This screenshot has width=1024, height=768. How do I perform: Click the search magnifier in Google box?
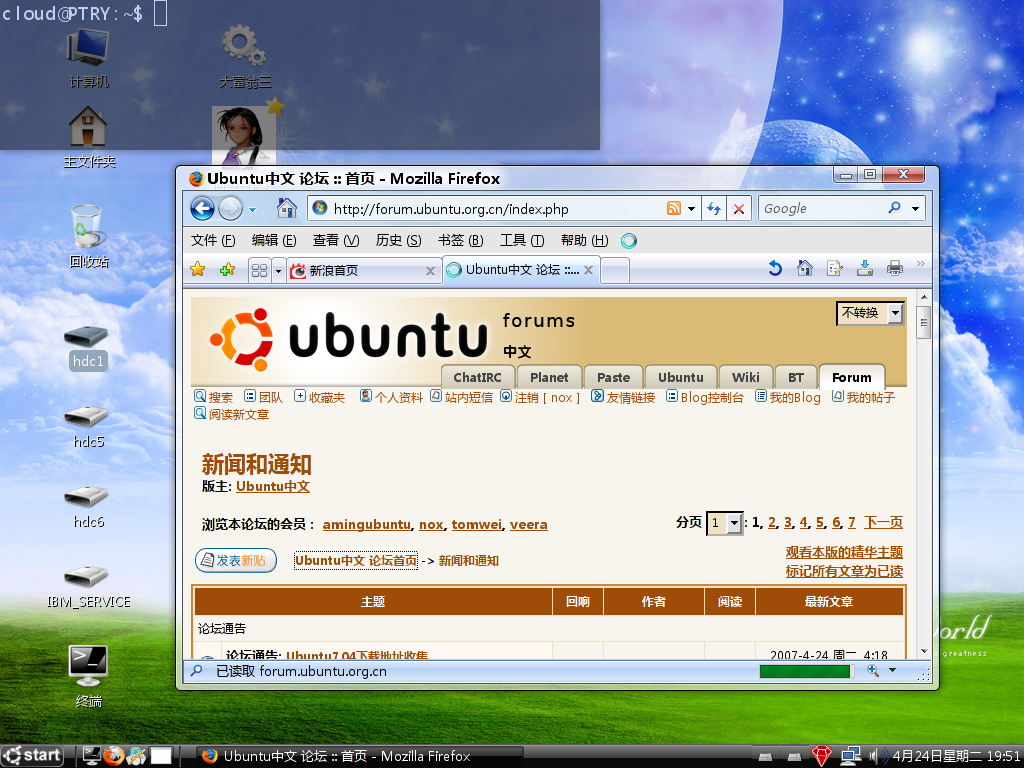point(895,208)
